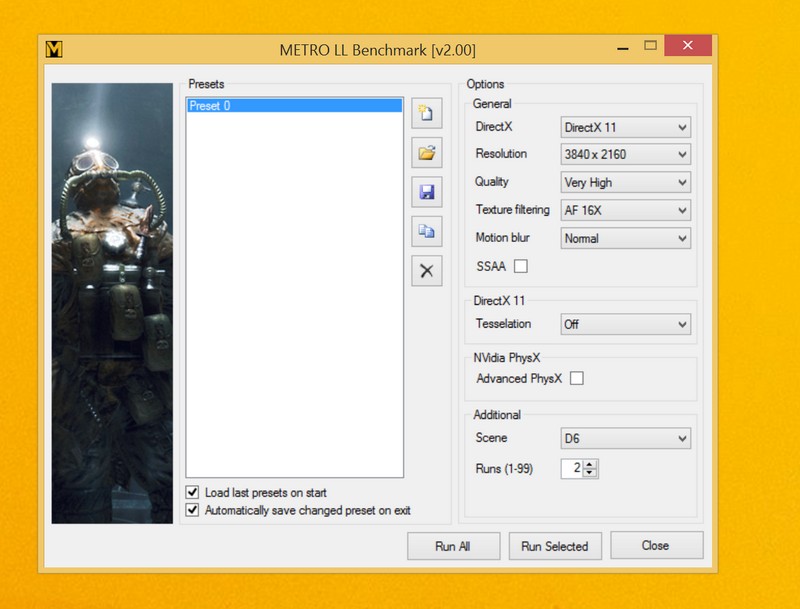The width and height of the screenshot is (800, 609).
Task: Uncheck Load last presets on start
Action: tap(192, 493)
